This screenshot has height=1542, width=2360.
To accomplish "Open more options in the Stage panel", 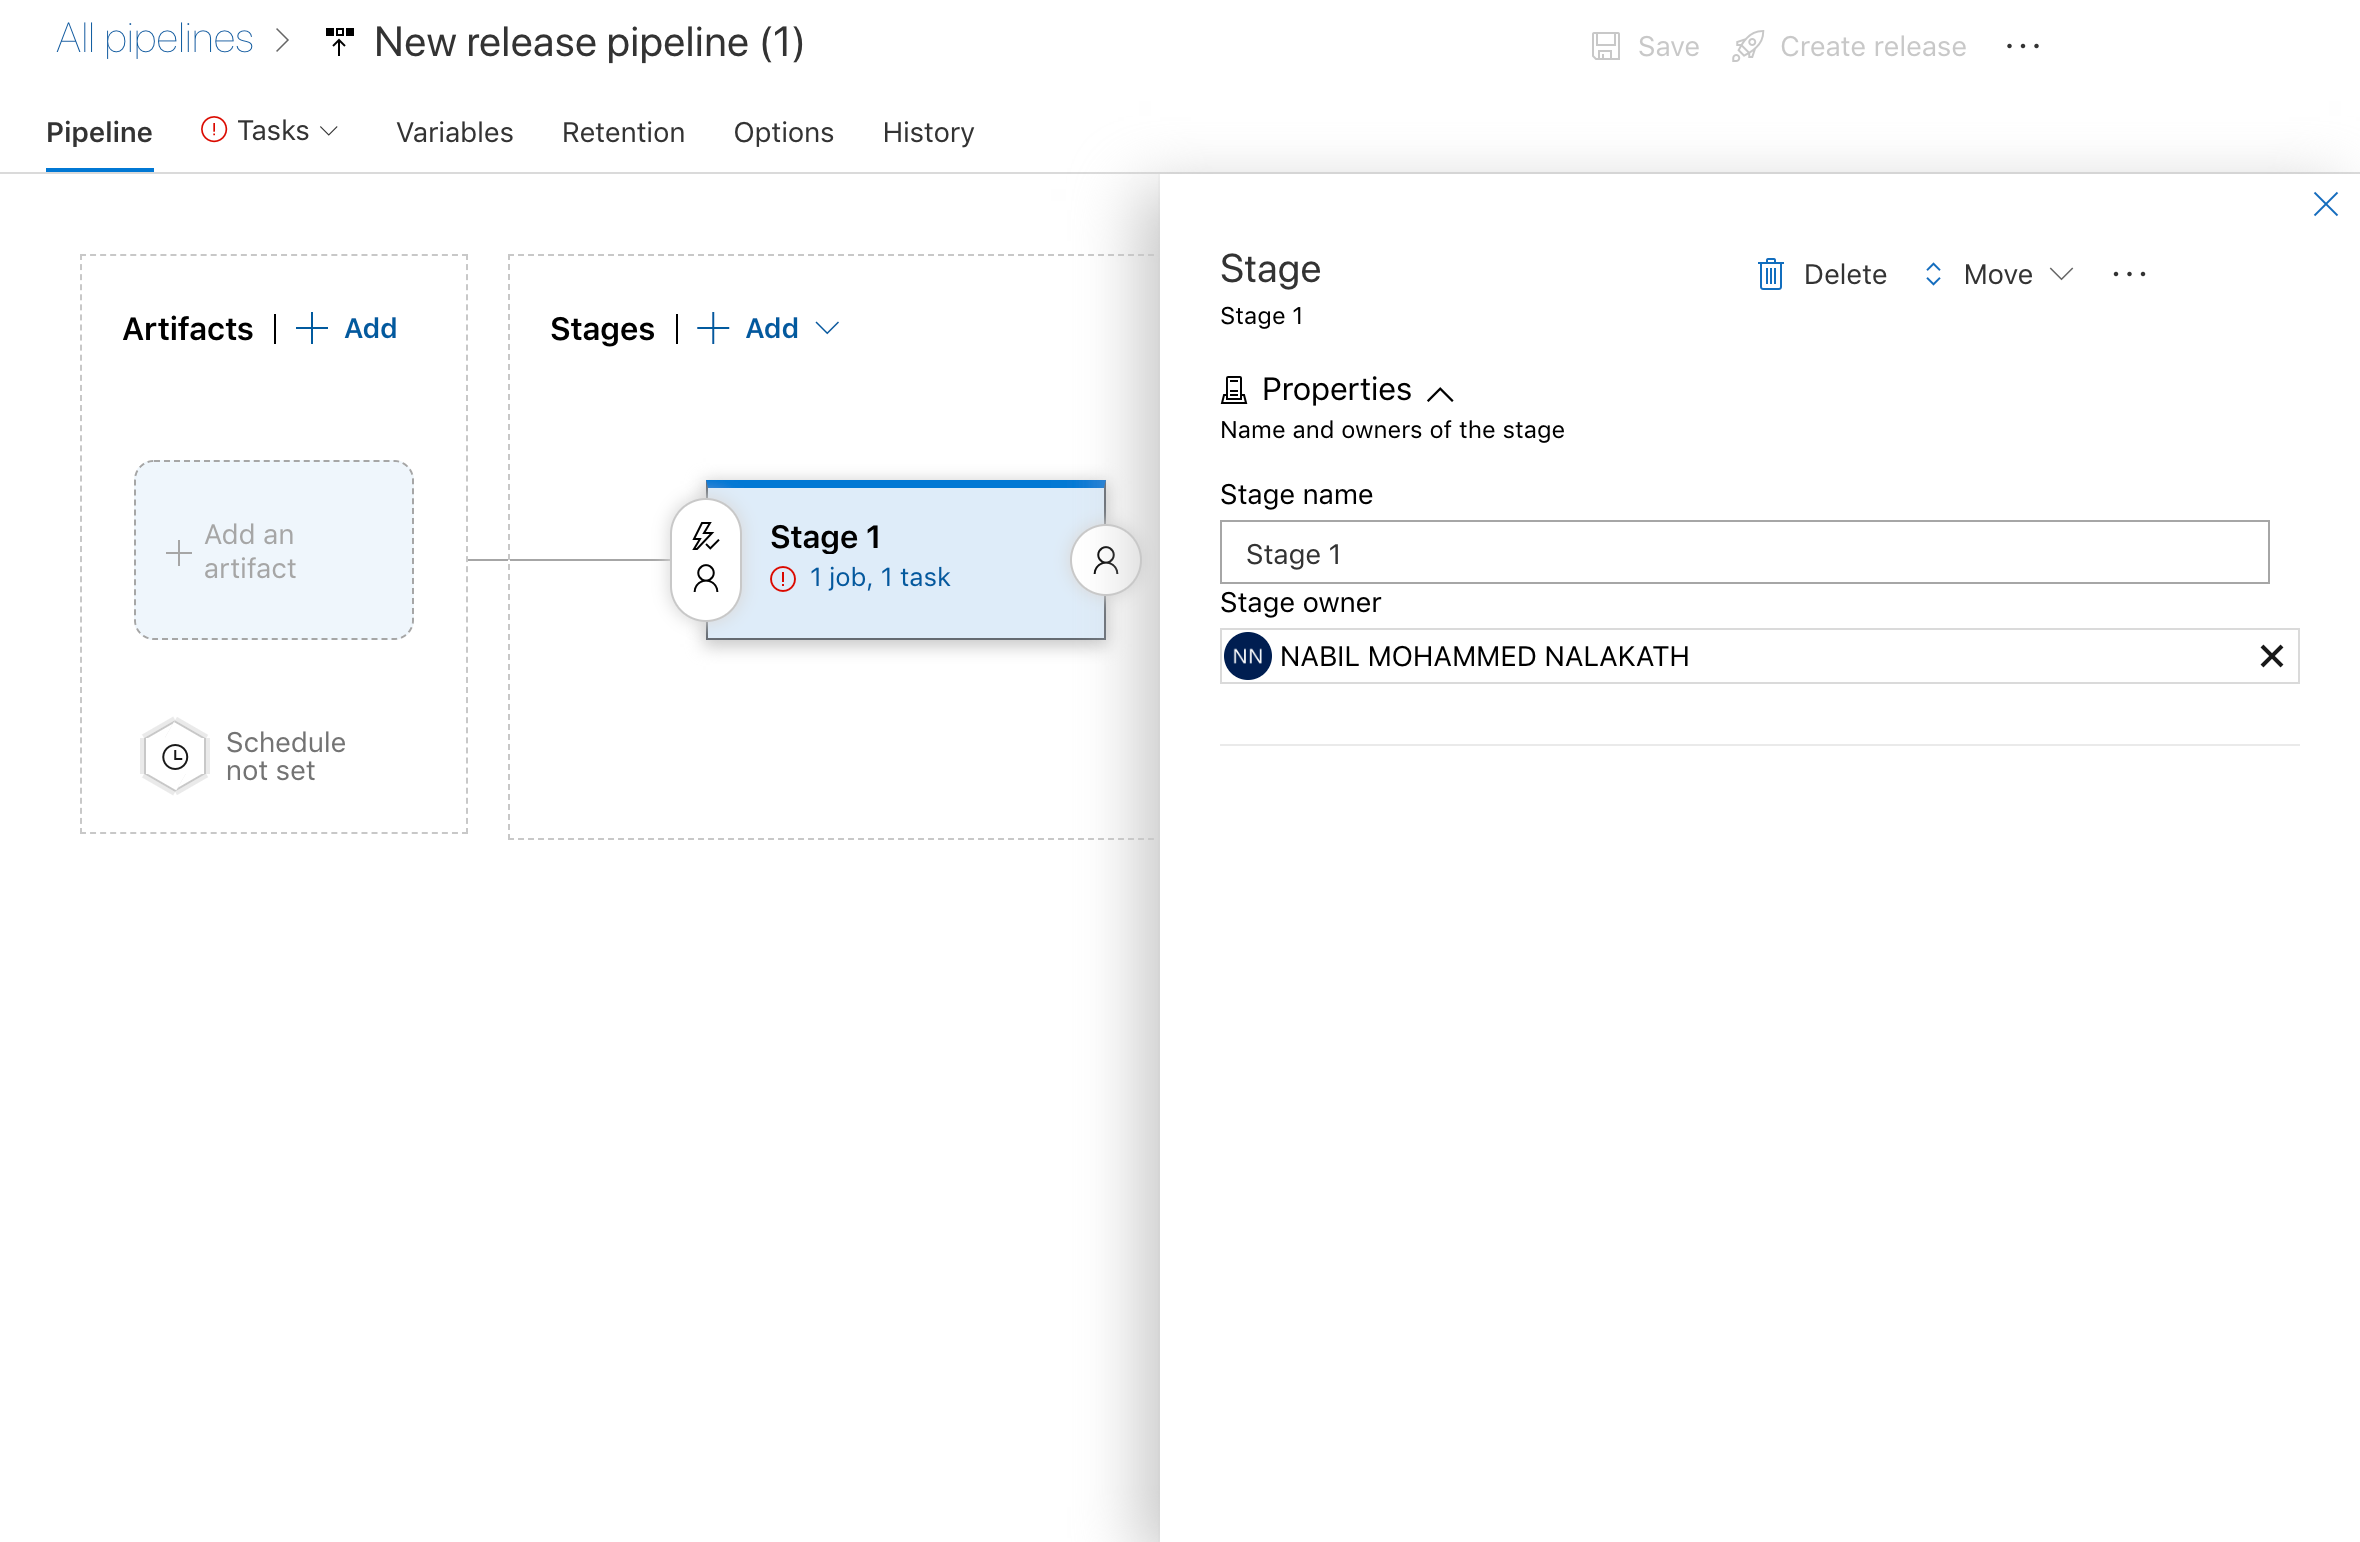I will (2130, 275).
